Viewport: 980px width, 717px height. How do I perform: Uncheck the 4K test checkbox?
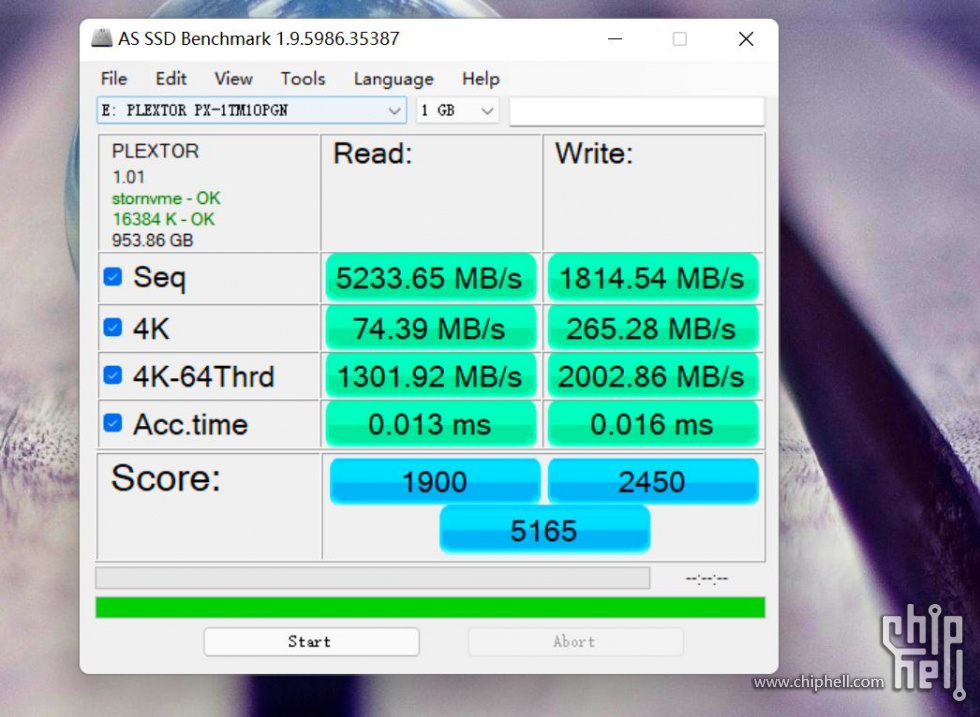tap(112, 328)
